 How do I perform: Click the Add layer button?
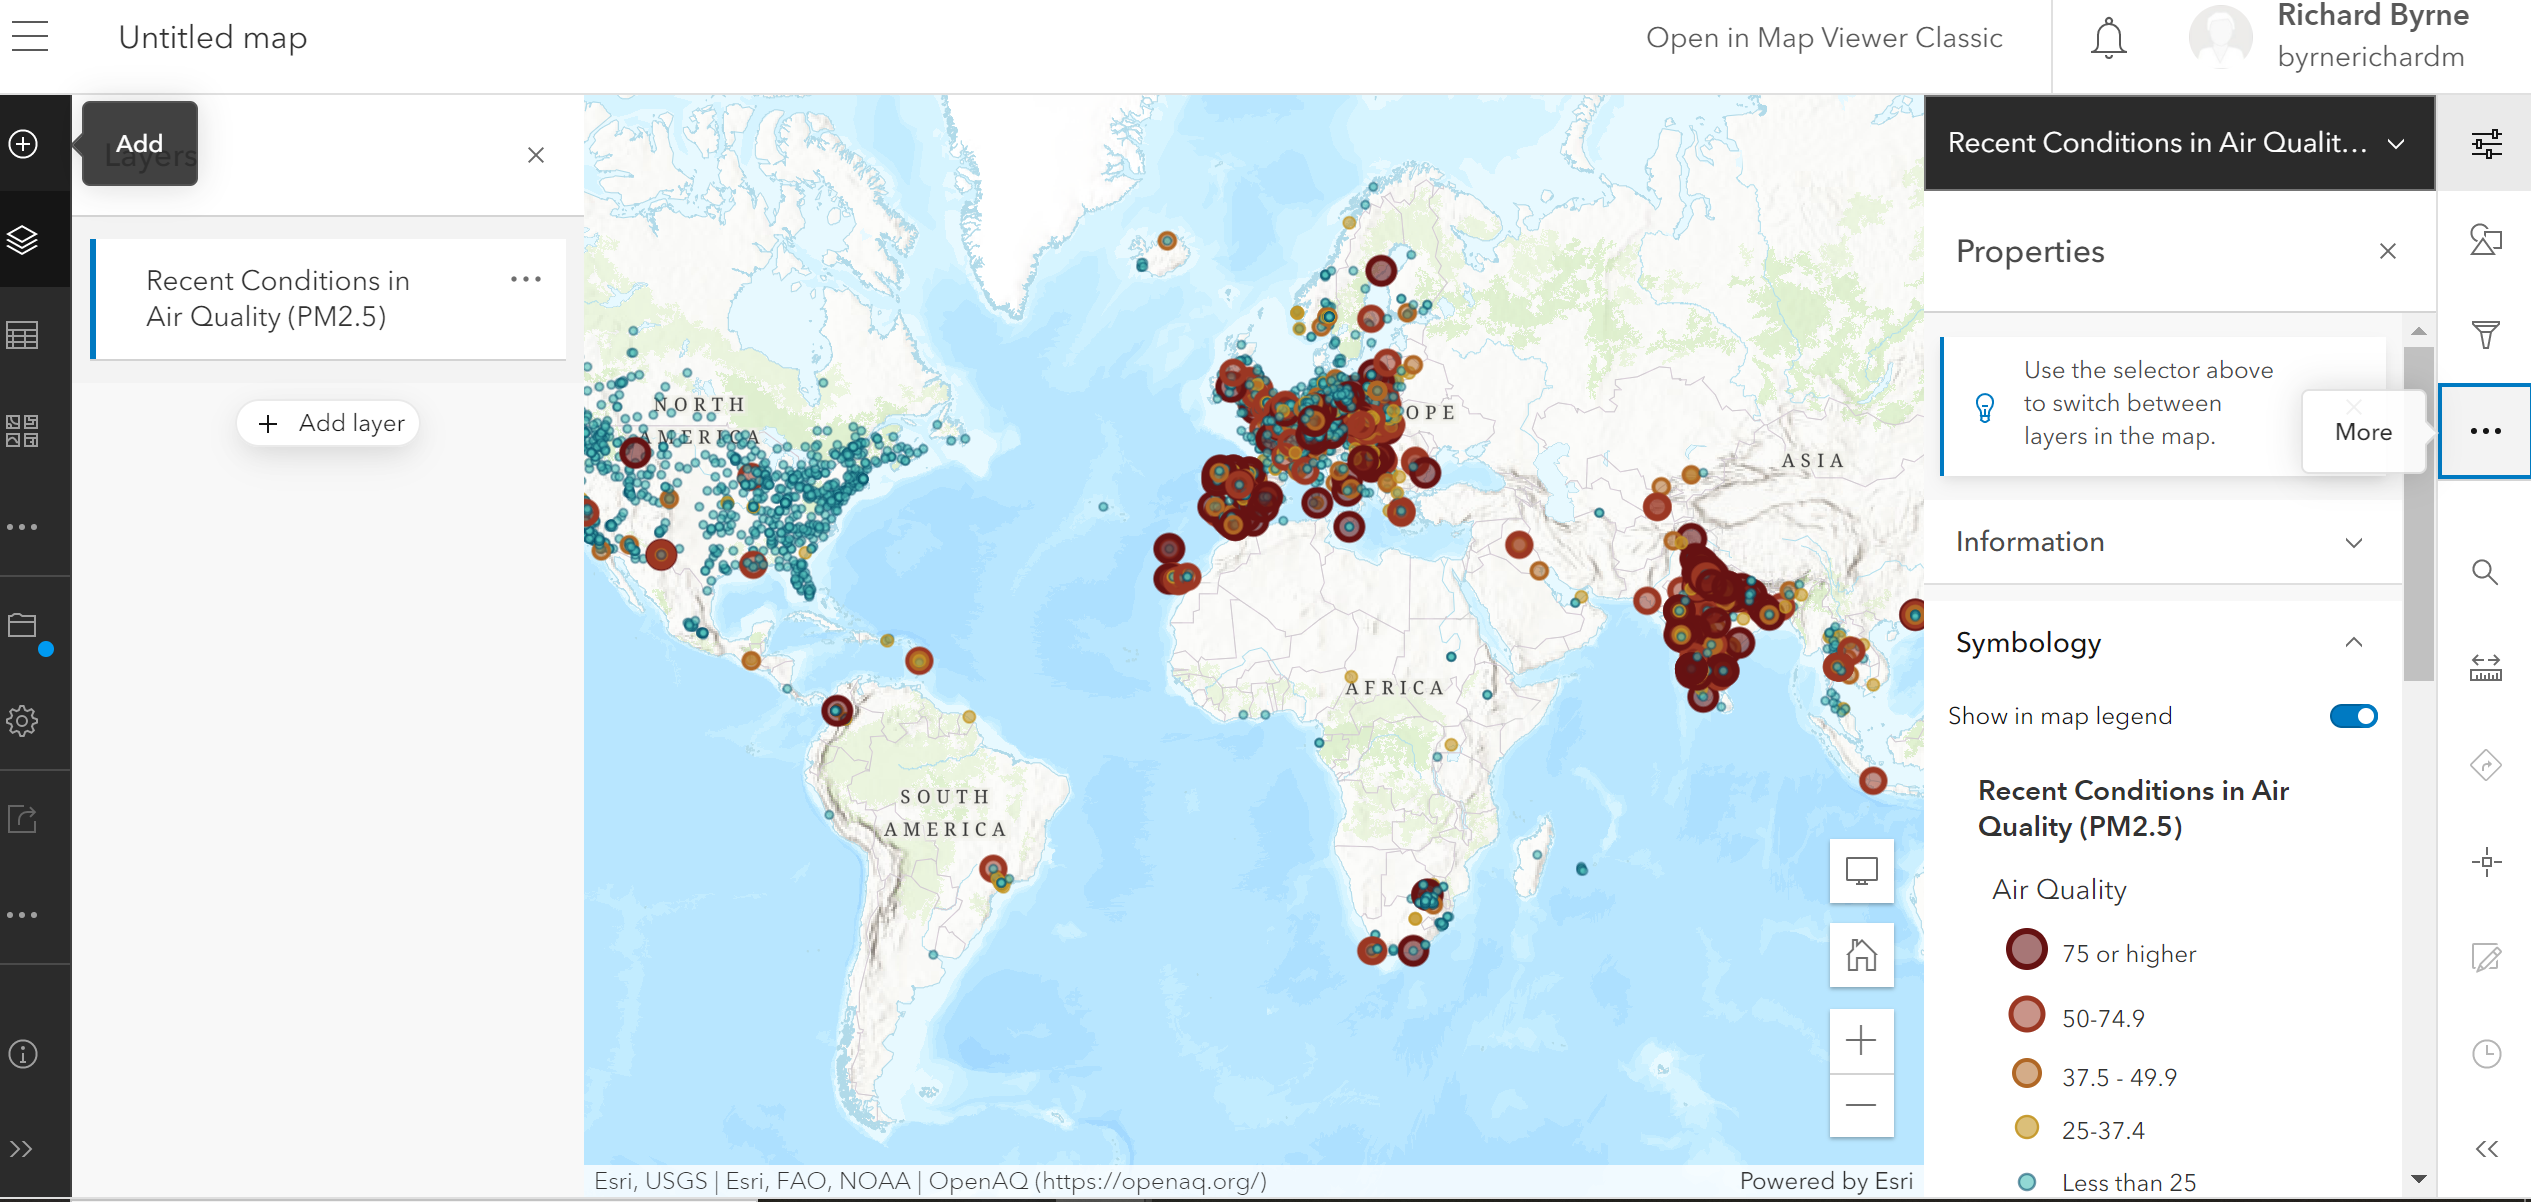328,423
